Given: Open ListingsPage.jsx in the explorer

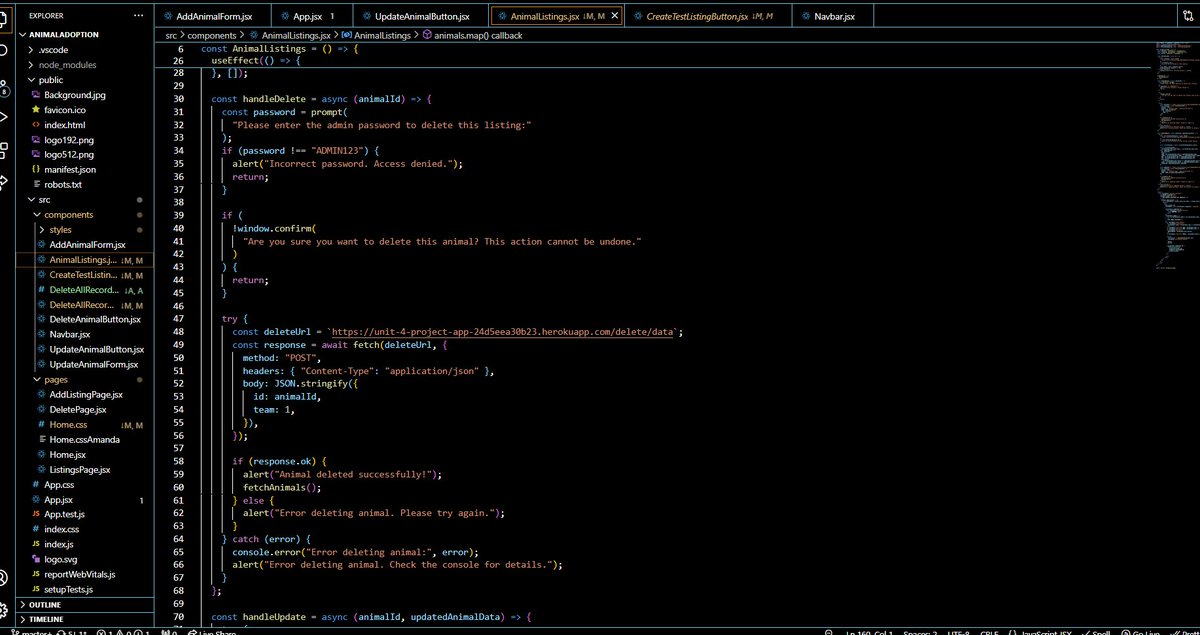Looking at the screenshot, I should (80, 470).
